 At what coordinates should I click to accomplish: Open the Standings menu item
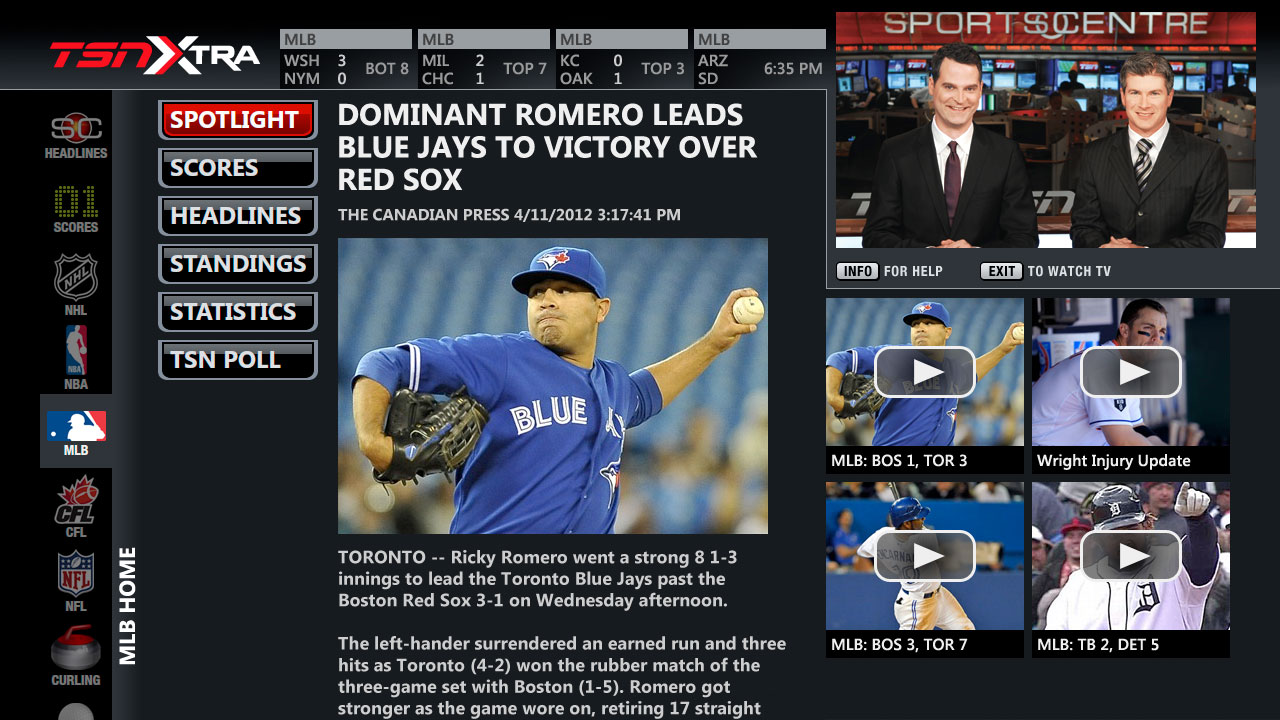tap(238, 264)
